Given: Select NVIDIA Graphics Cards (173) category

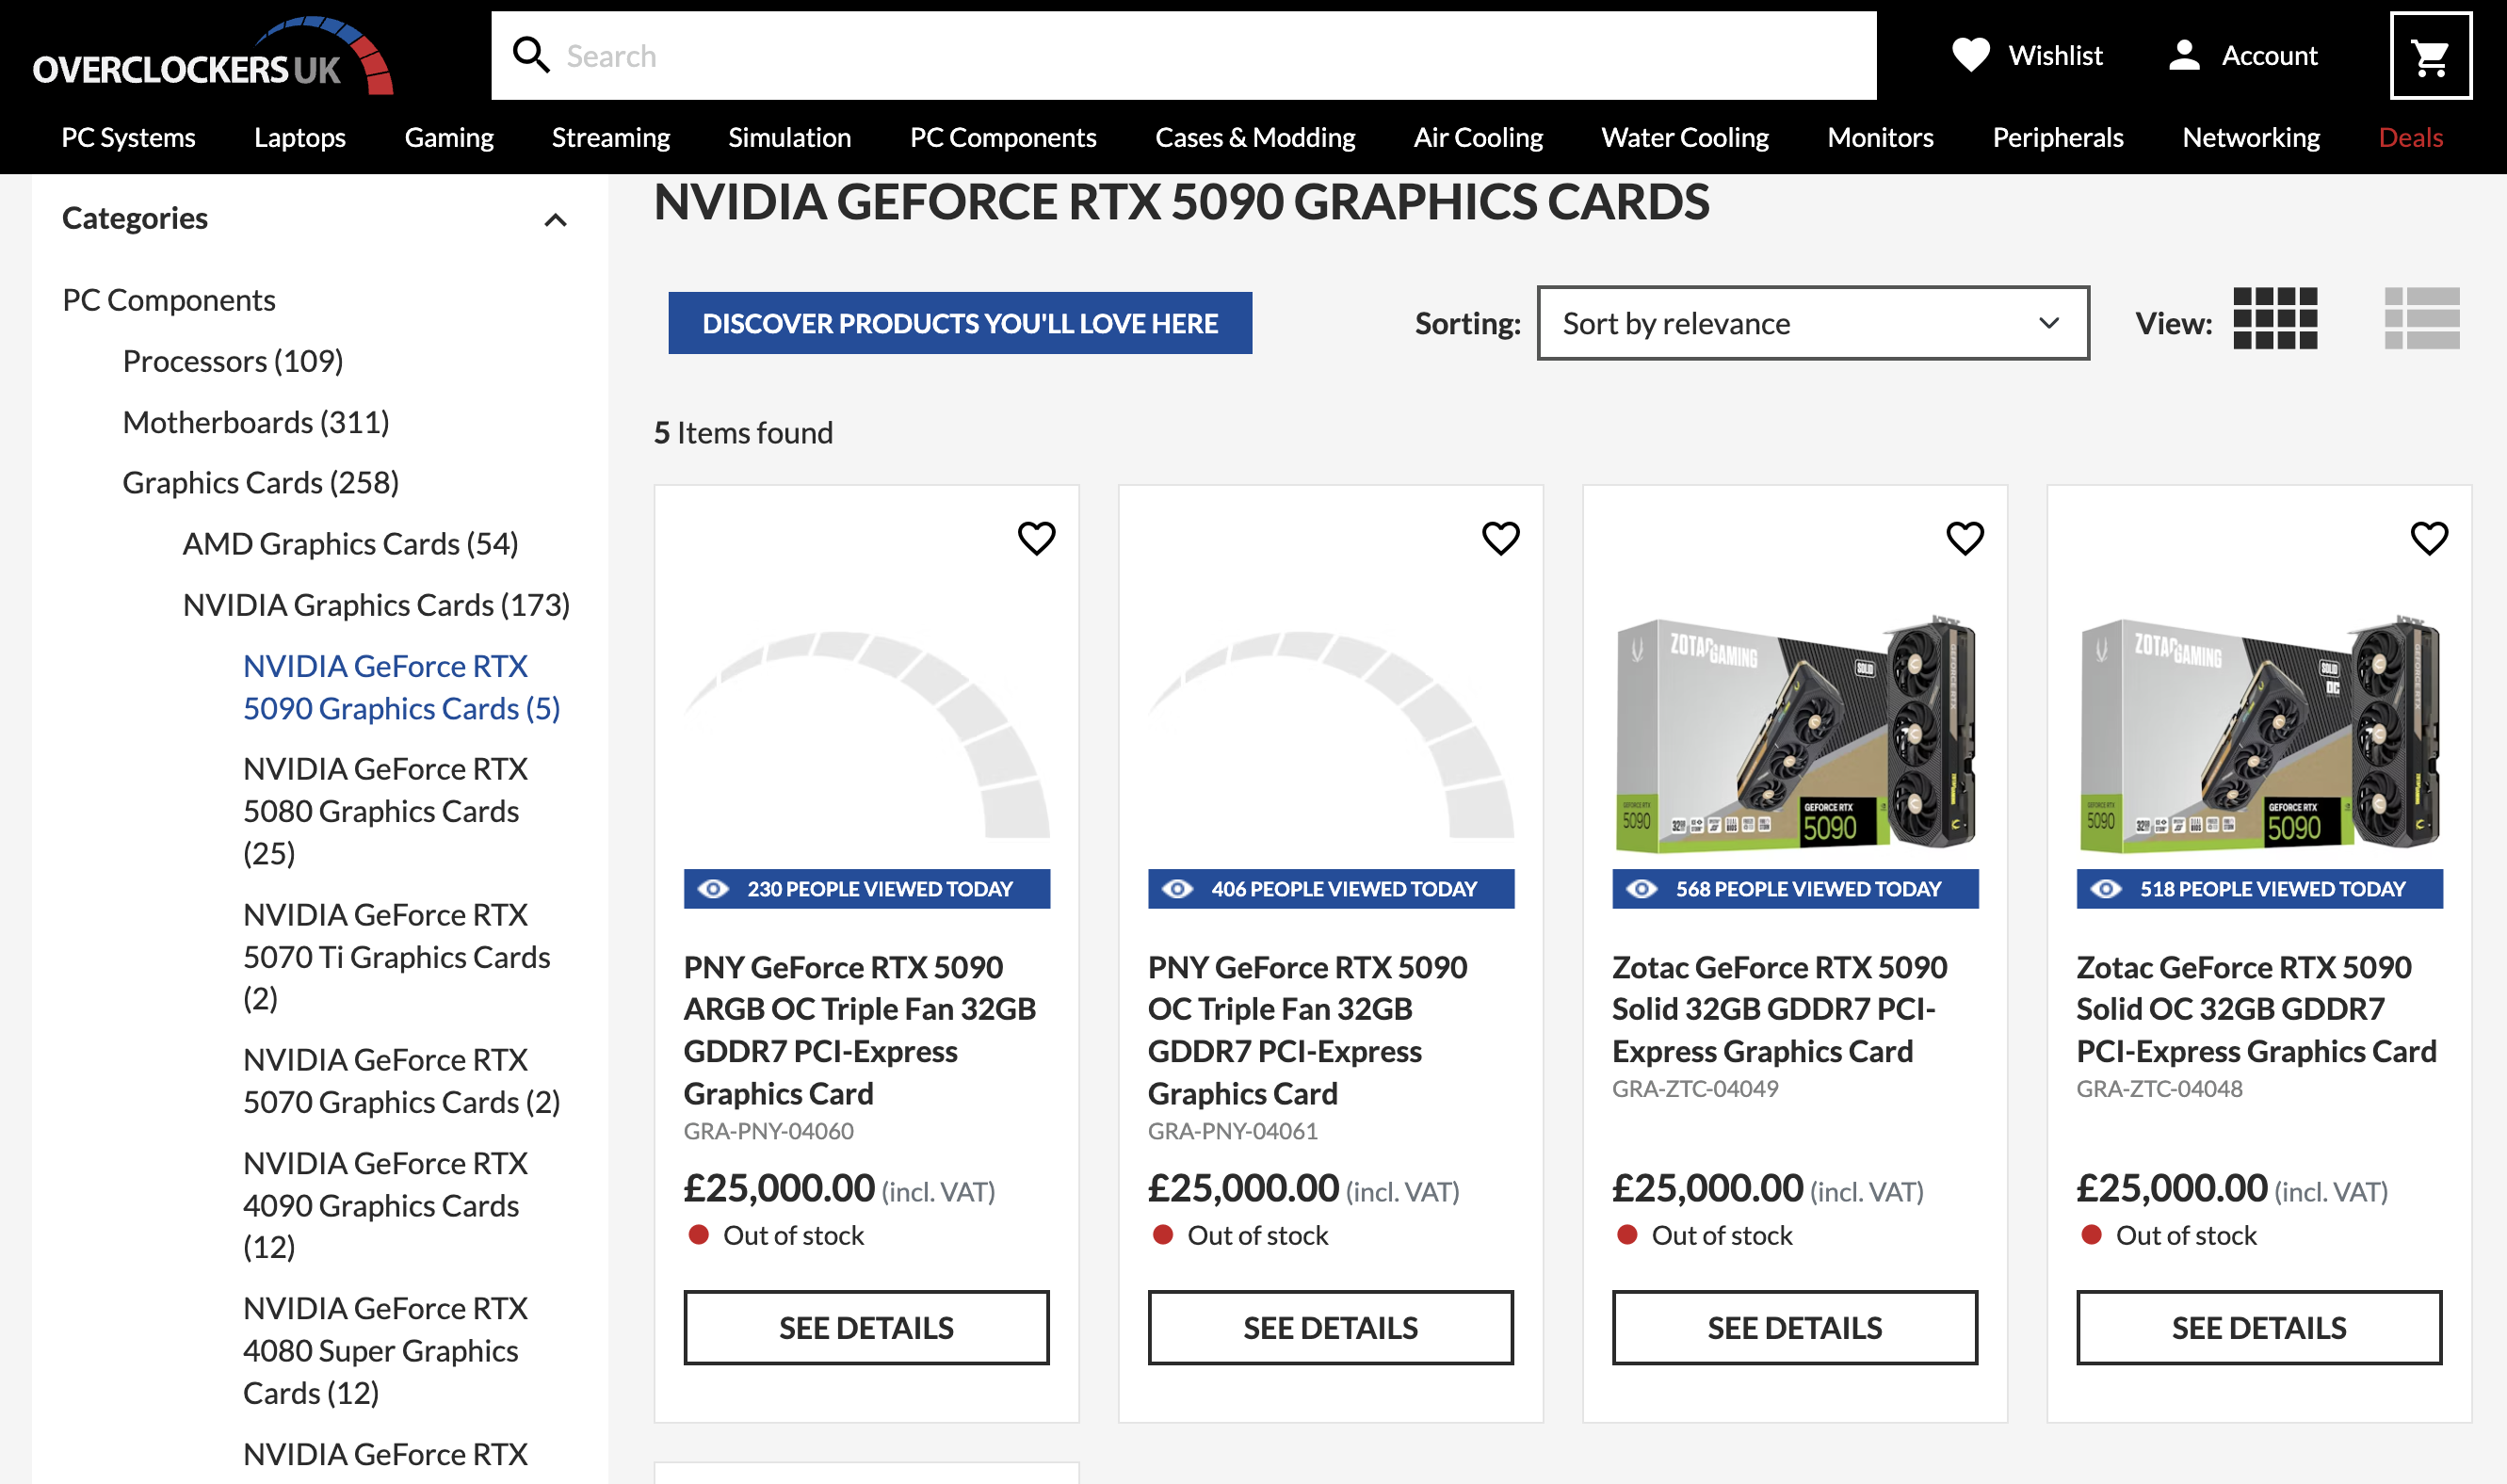Looking at the screenshot, I should click(x=376, y=604).
